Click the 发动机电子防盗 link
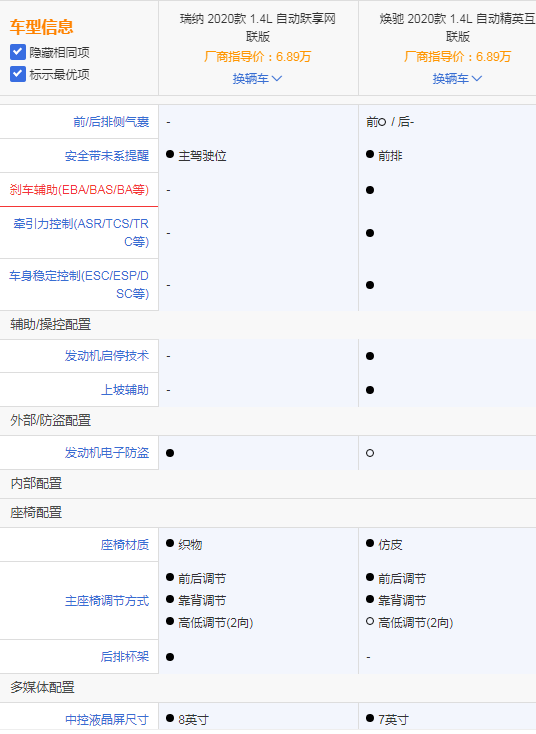536x734 pixels. (x=107, y=453)
